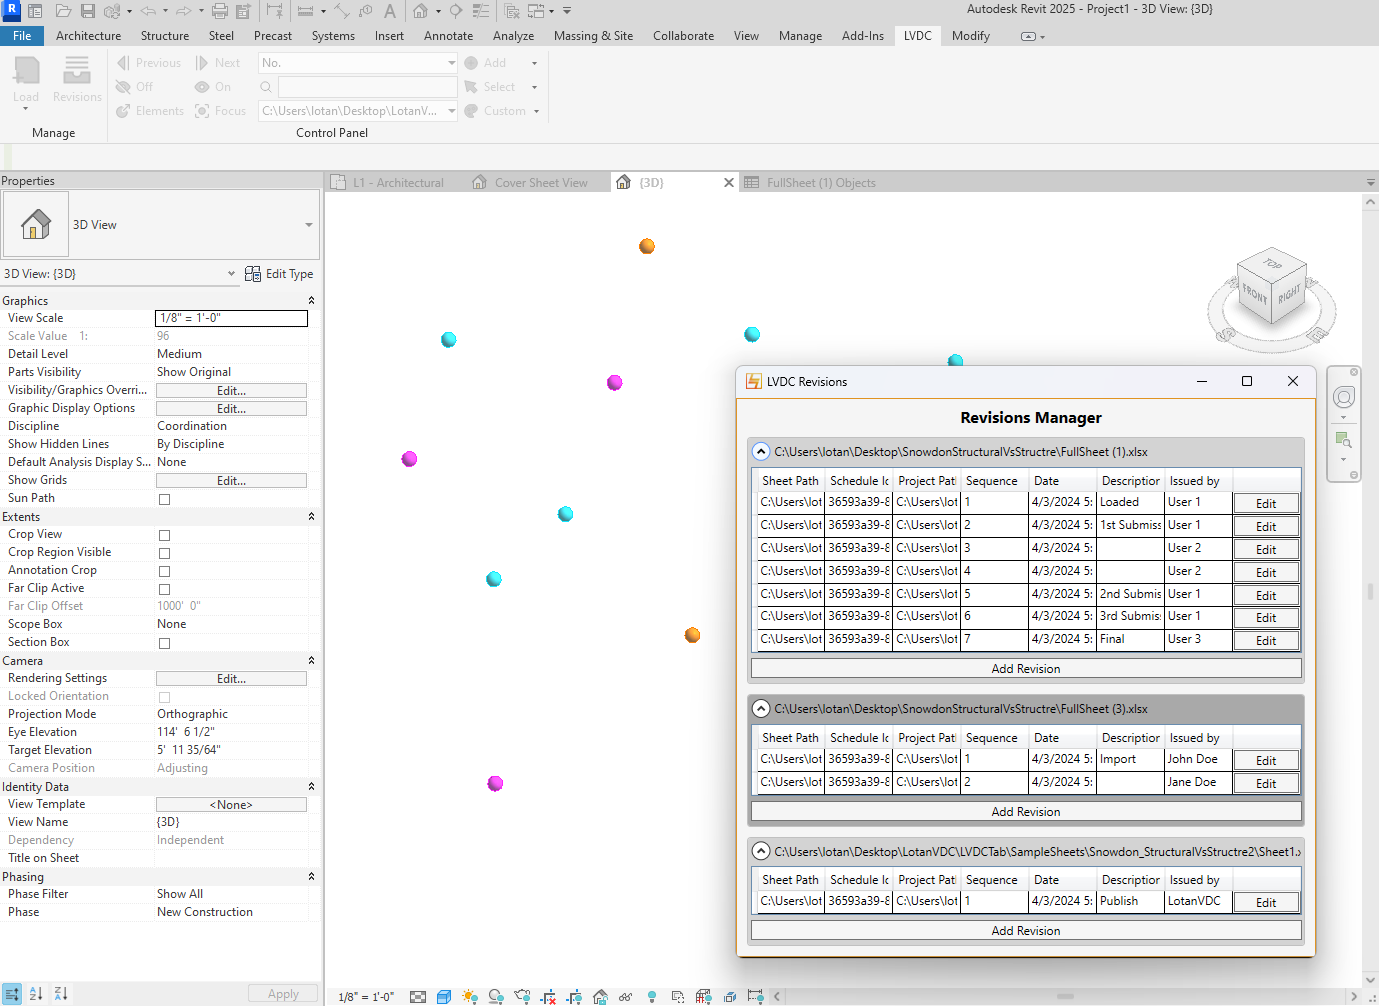Click the Open folder icon in quick access toolbar
The height and width of the screenshot is (1006, 1379).
(x=63, y=11)
